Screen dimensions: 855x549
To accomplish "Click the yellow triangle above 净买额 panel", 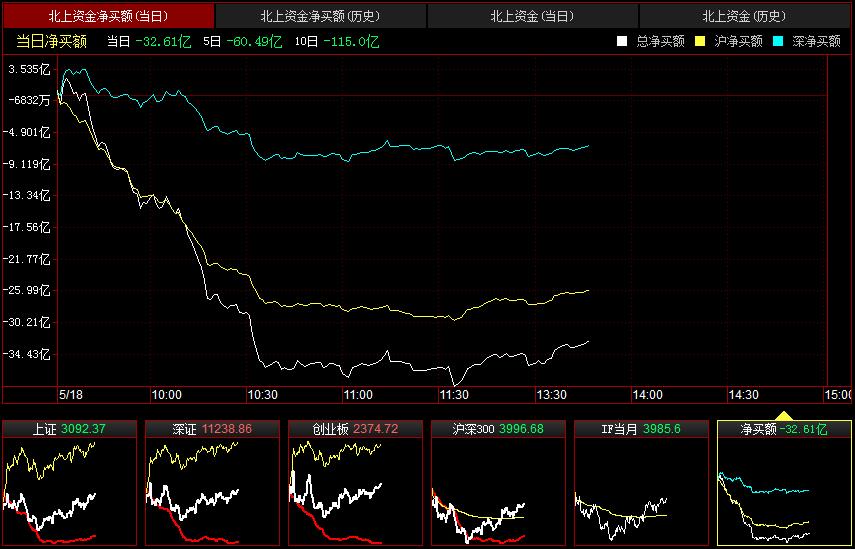I will 784,415.
